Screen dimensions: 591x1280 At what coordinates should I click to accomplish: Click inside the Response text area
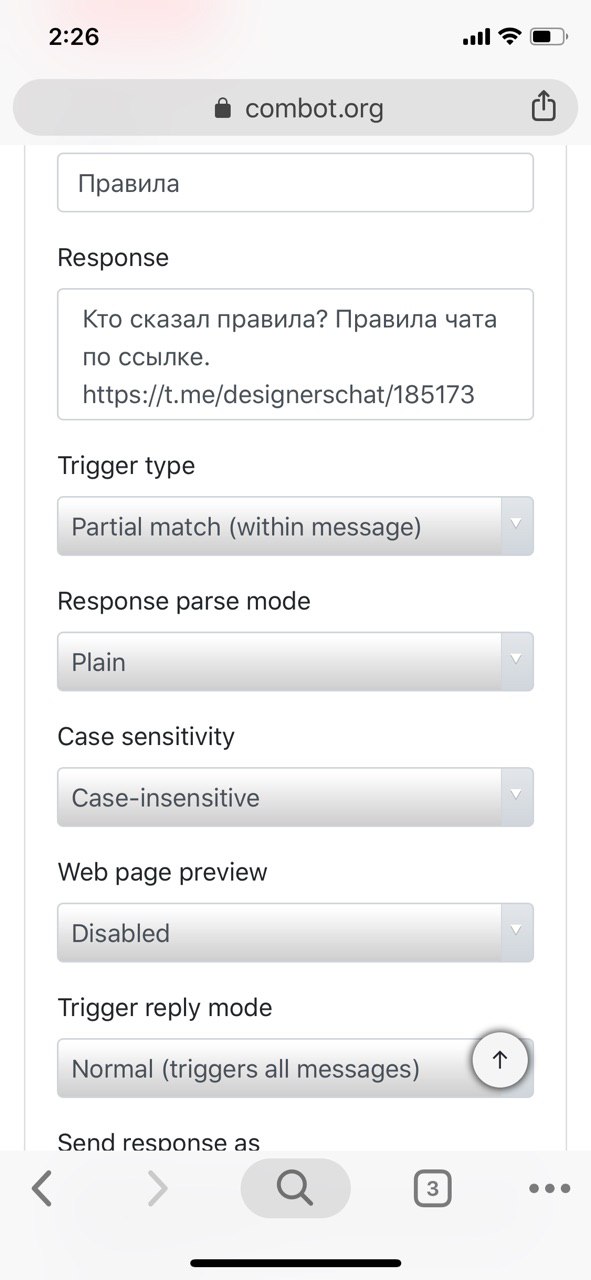tap(295, 354)
